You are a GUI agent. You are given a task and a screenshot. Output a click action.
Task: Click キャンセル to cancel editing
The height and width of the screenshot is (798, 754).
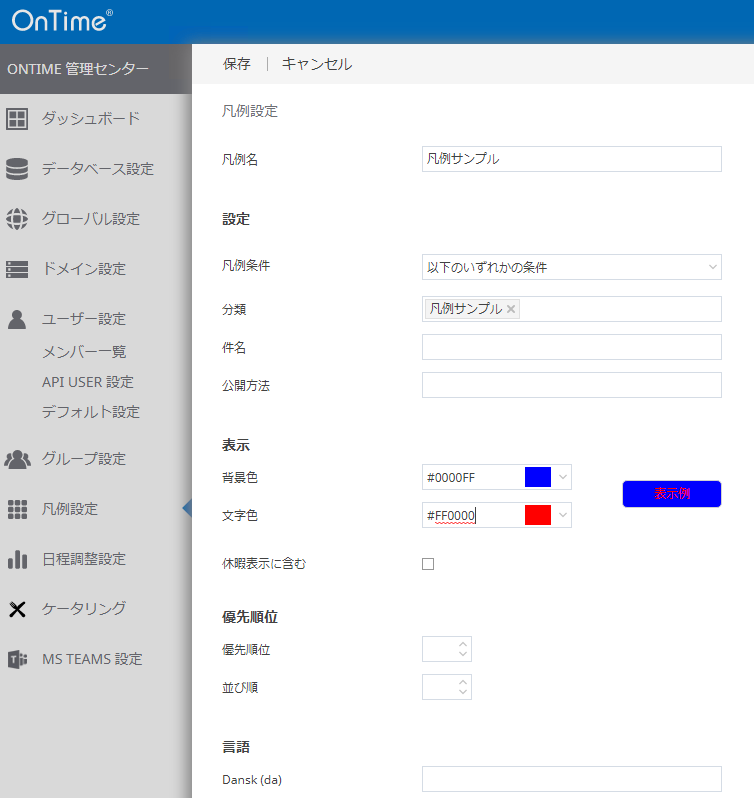(x=316, y=64)
